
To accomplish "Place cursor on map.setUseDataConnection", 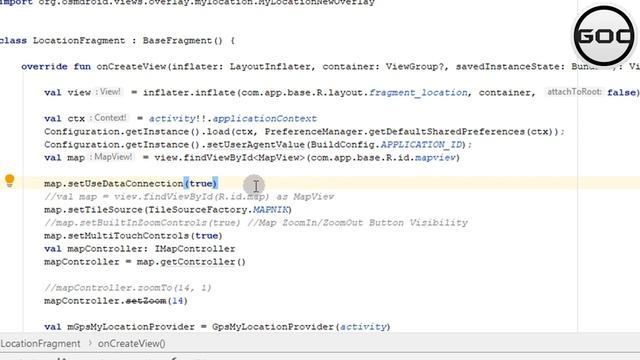I will tap(113, 184).
